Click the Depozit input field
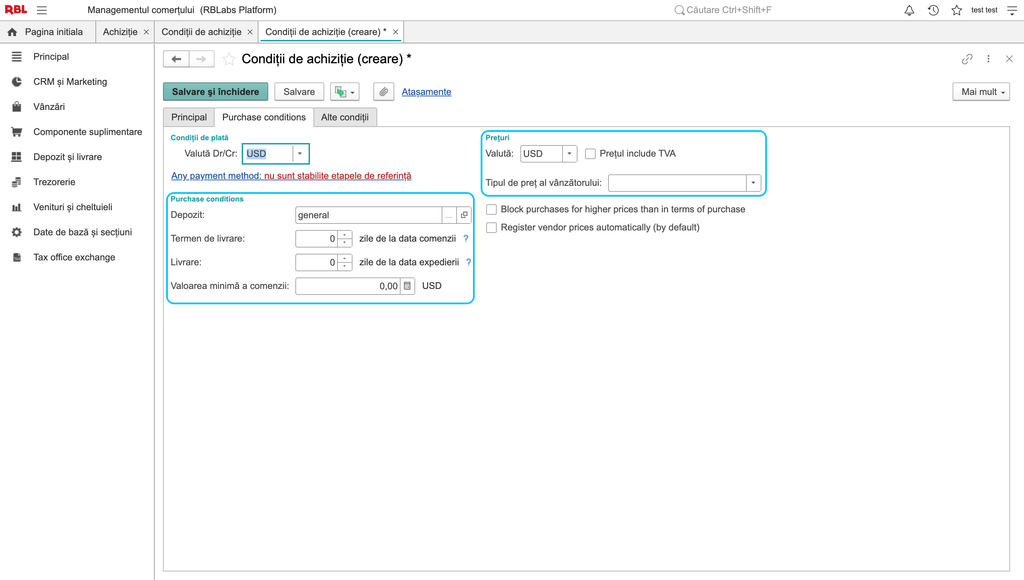1024x580 pixels. point(368,215)
